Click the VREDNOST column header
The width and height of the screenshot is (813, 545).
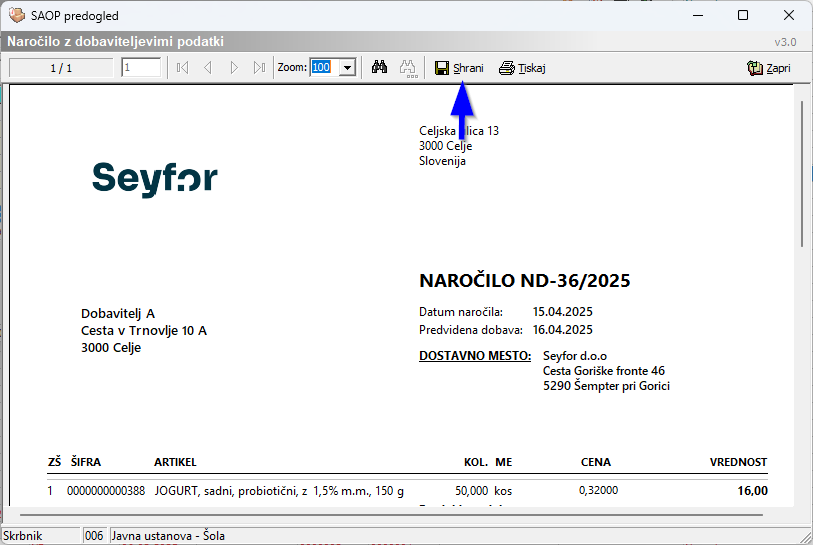[x=738, y=462]
